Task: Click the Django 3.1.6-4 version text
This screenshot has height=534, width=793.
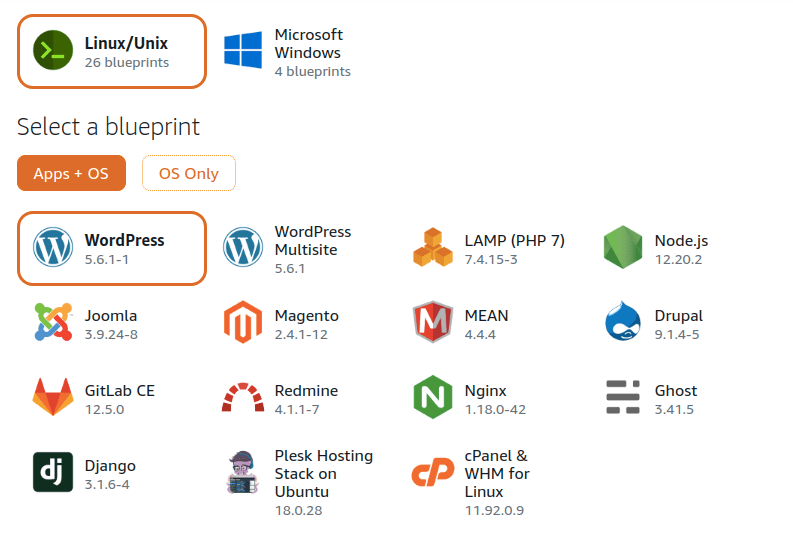Action: click(107, 484)
